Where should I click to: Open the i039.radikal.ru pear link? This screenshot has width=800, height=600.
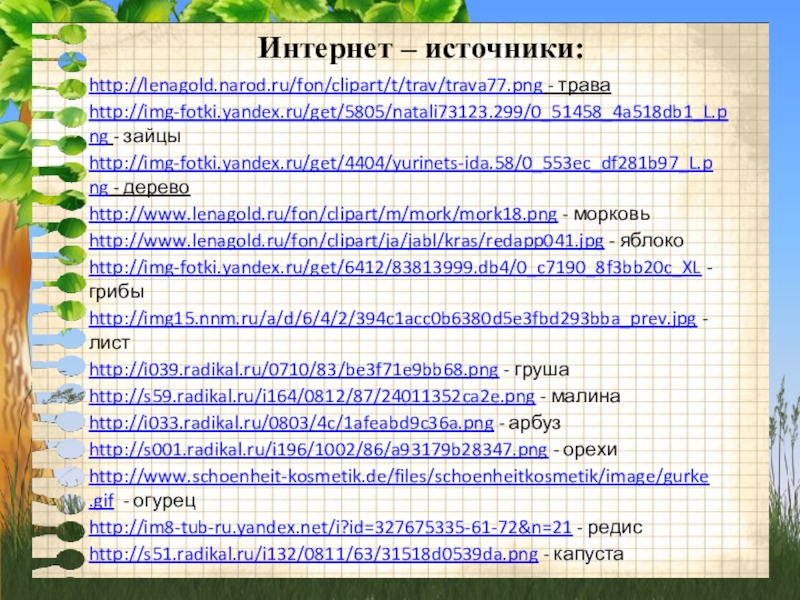[293, 369]
